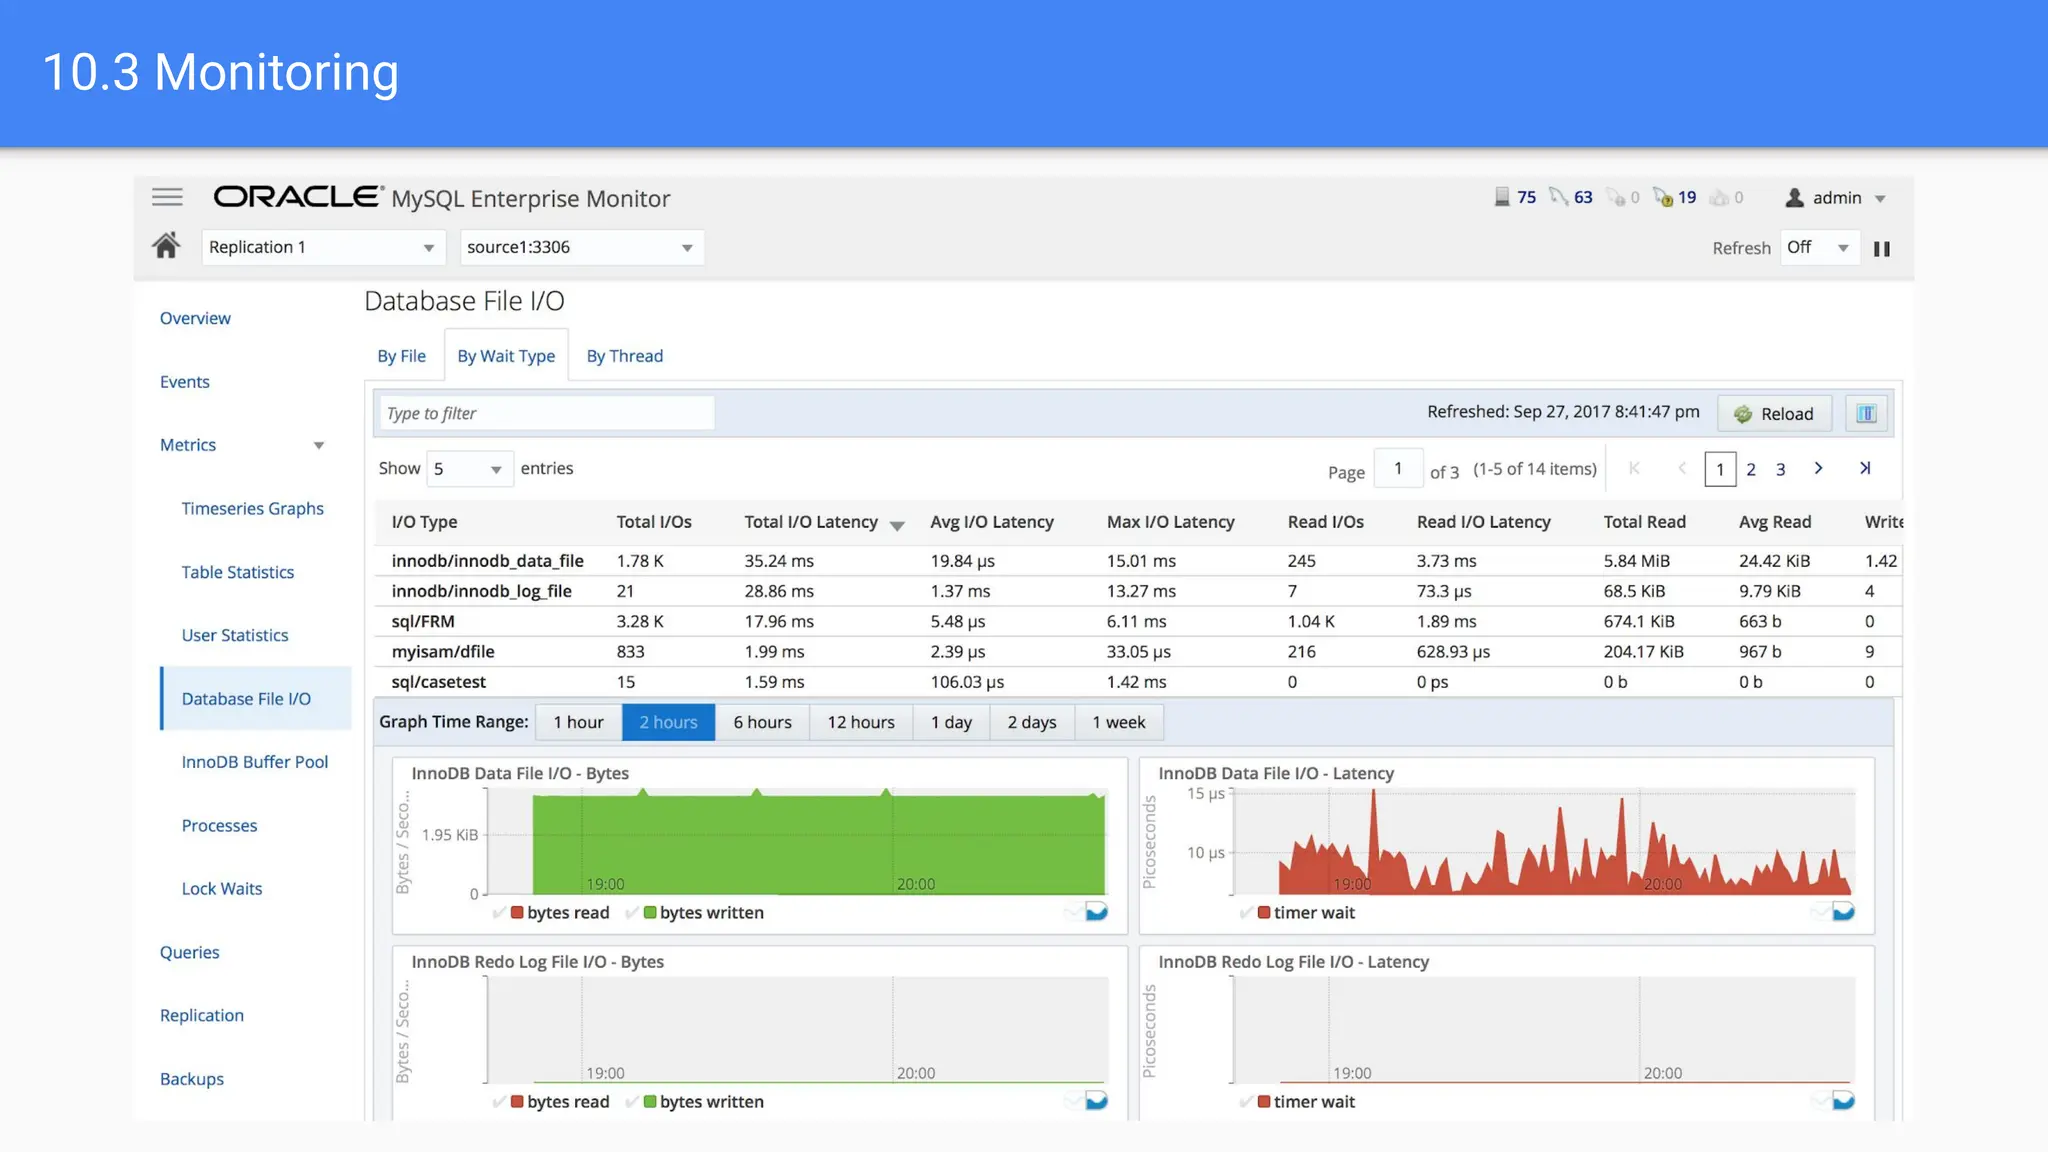
Task: Pause auto refresh with pause icon
Action: [1881, 248]
